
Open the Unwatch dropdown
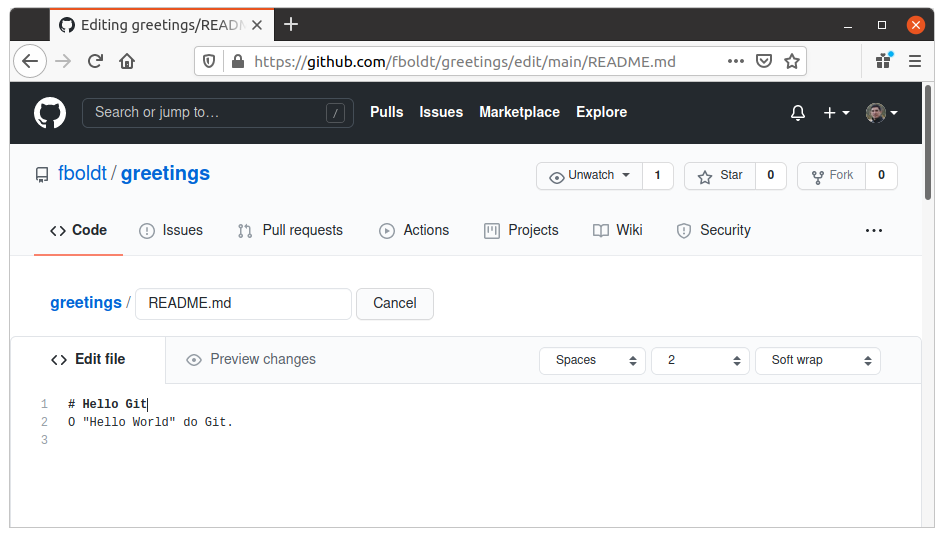point(589,176)
